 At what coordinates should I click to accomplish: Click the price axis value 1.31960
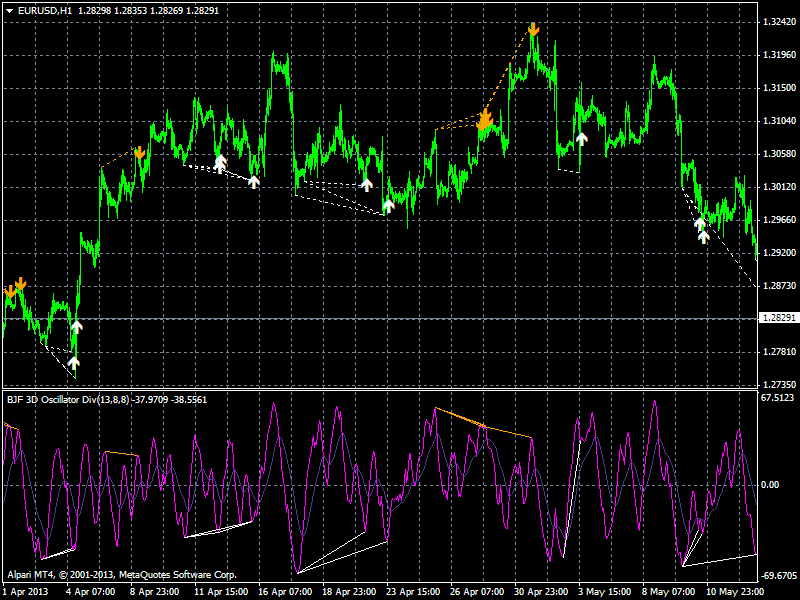(x=779, y=55)
